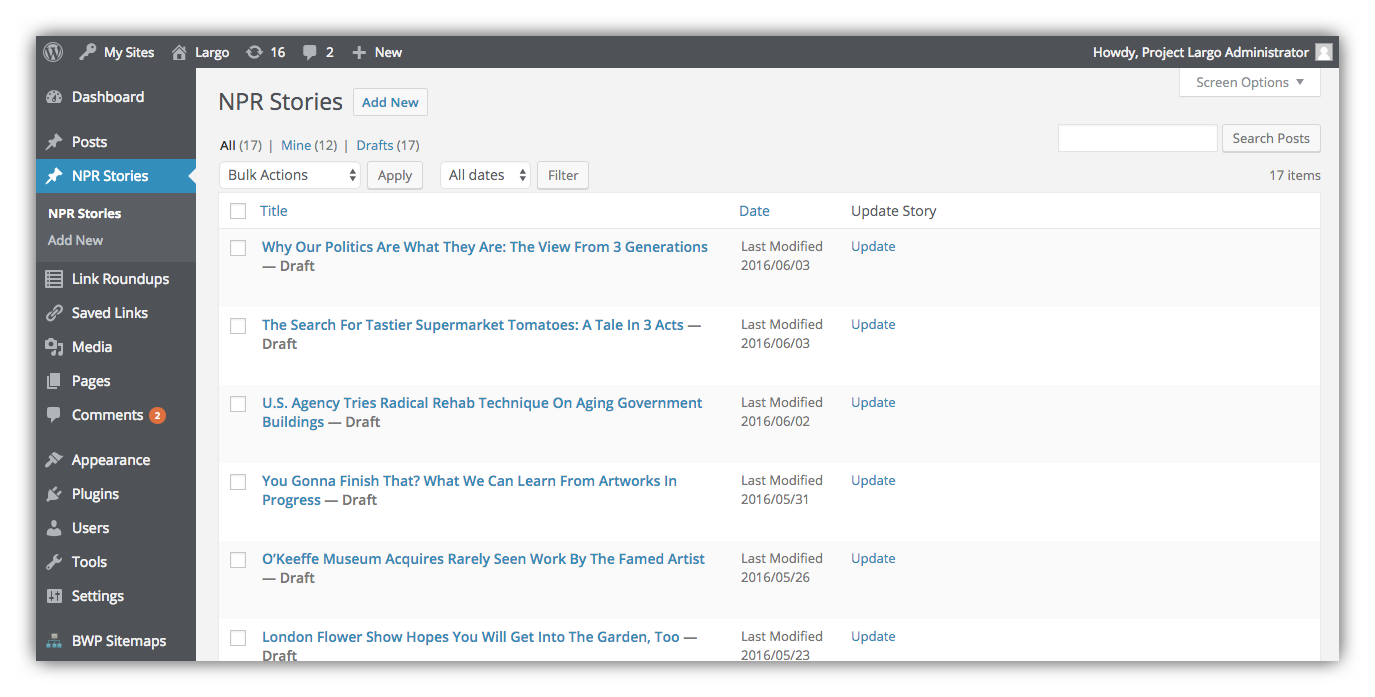The height and width of the screenshot is (697, 1375).
Task: Click the Largo home icon
Action: click(179, 52)
